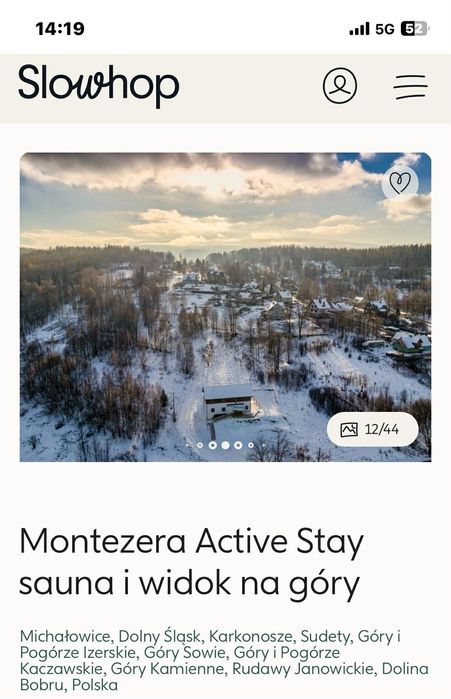Open the 12/44 photo gallery counter
Viewport: 451px width, 699px height.
click(373, 430)
